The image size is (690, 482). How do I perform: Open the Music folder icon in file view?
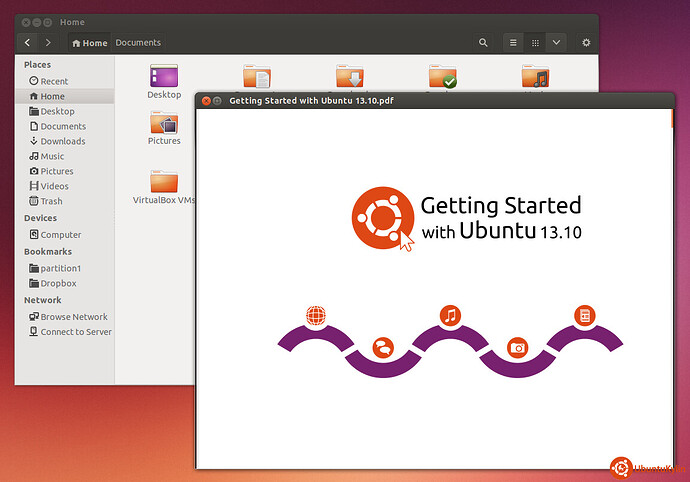(535, 77)
